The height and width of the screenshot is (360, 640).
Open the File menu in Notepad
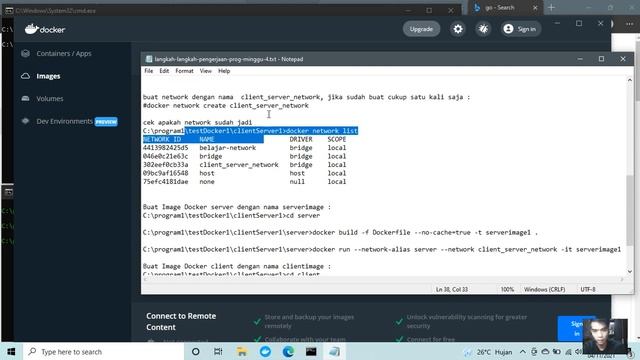pyautogui.click(x=149, y=71)
